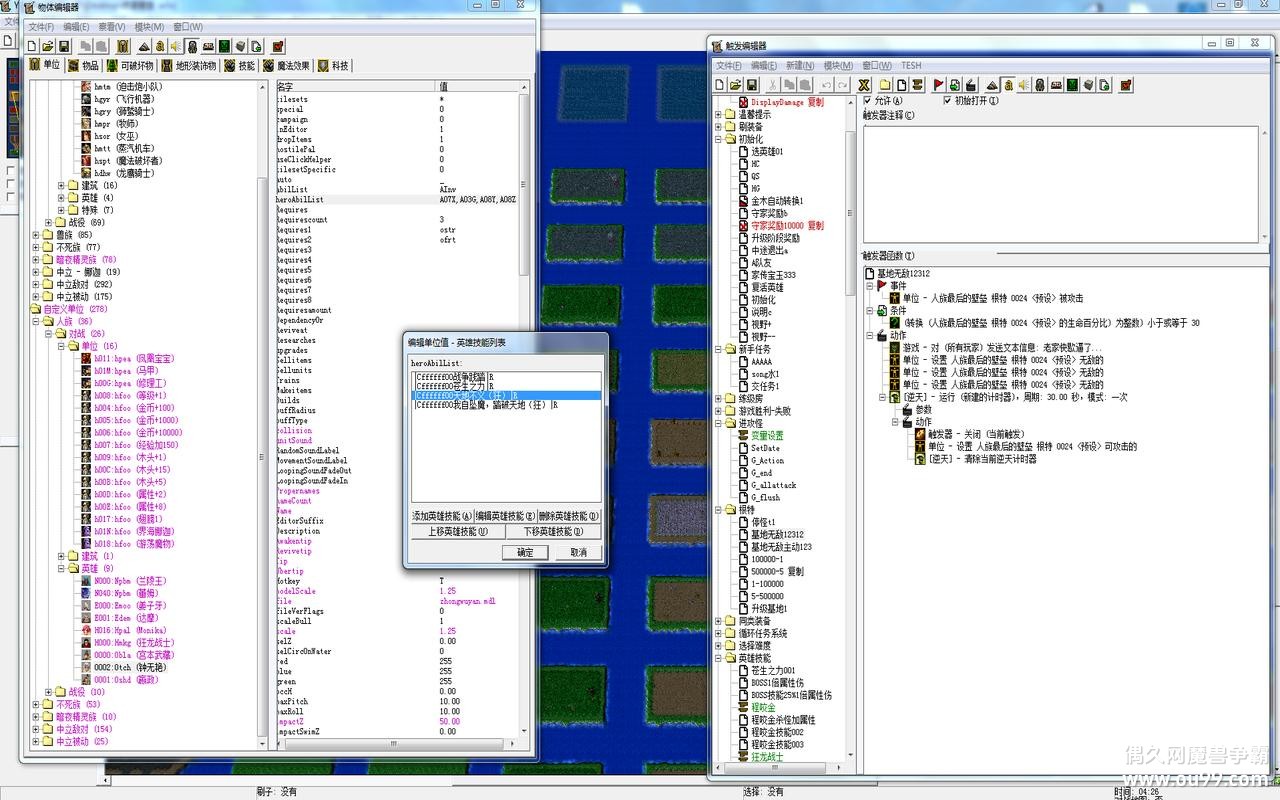Click Undo arrow in Trigger Editor toolbar

click(826, 85)
